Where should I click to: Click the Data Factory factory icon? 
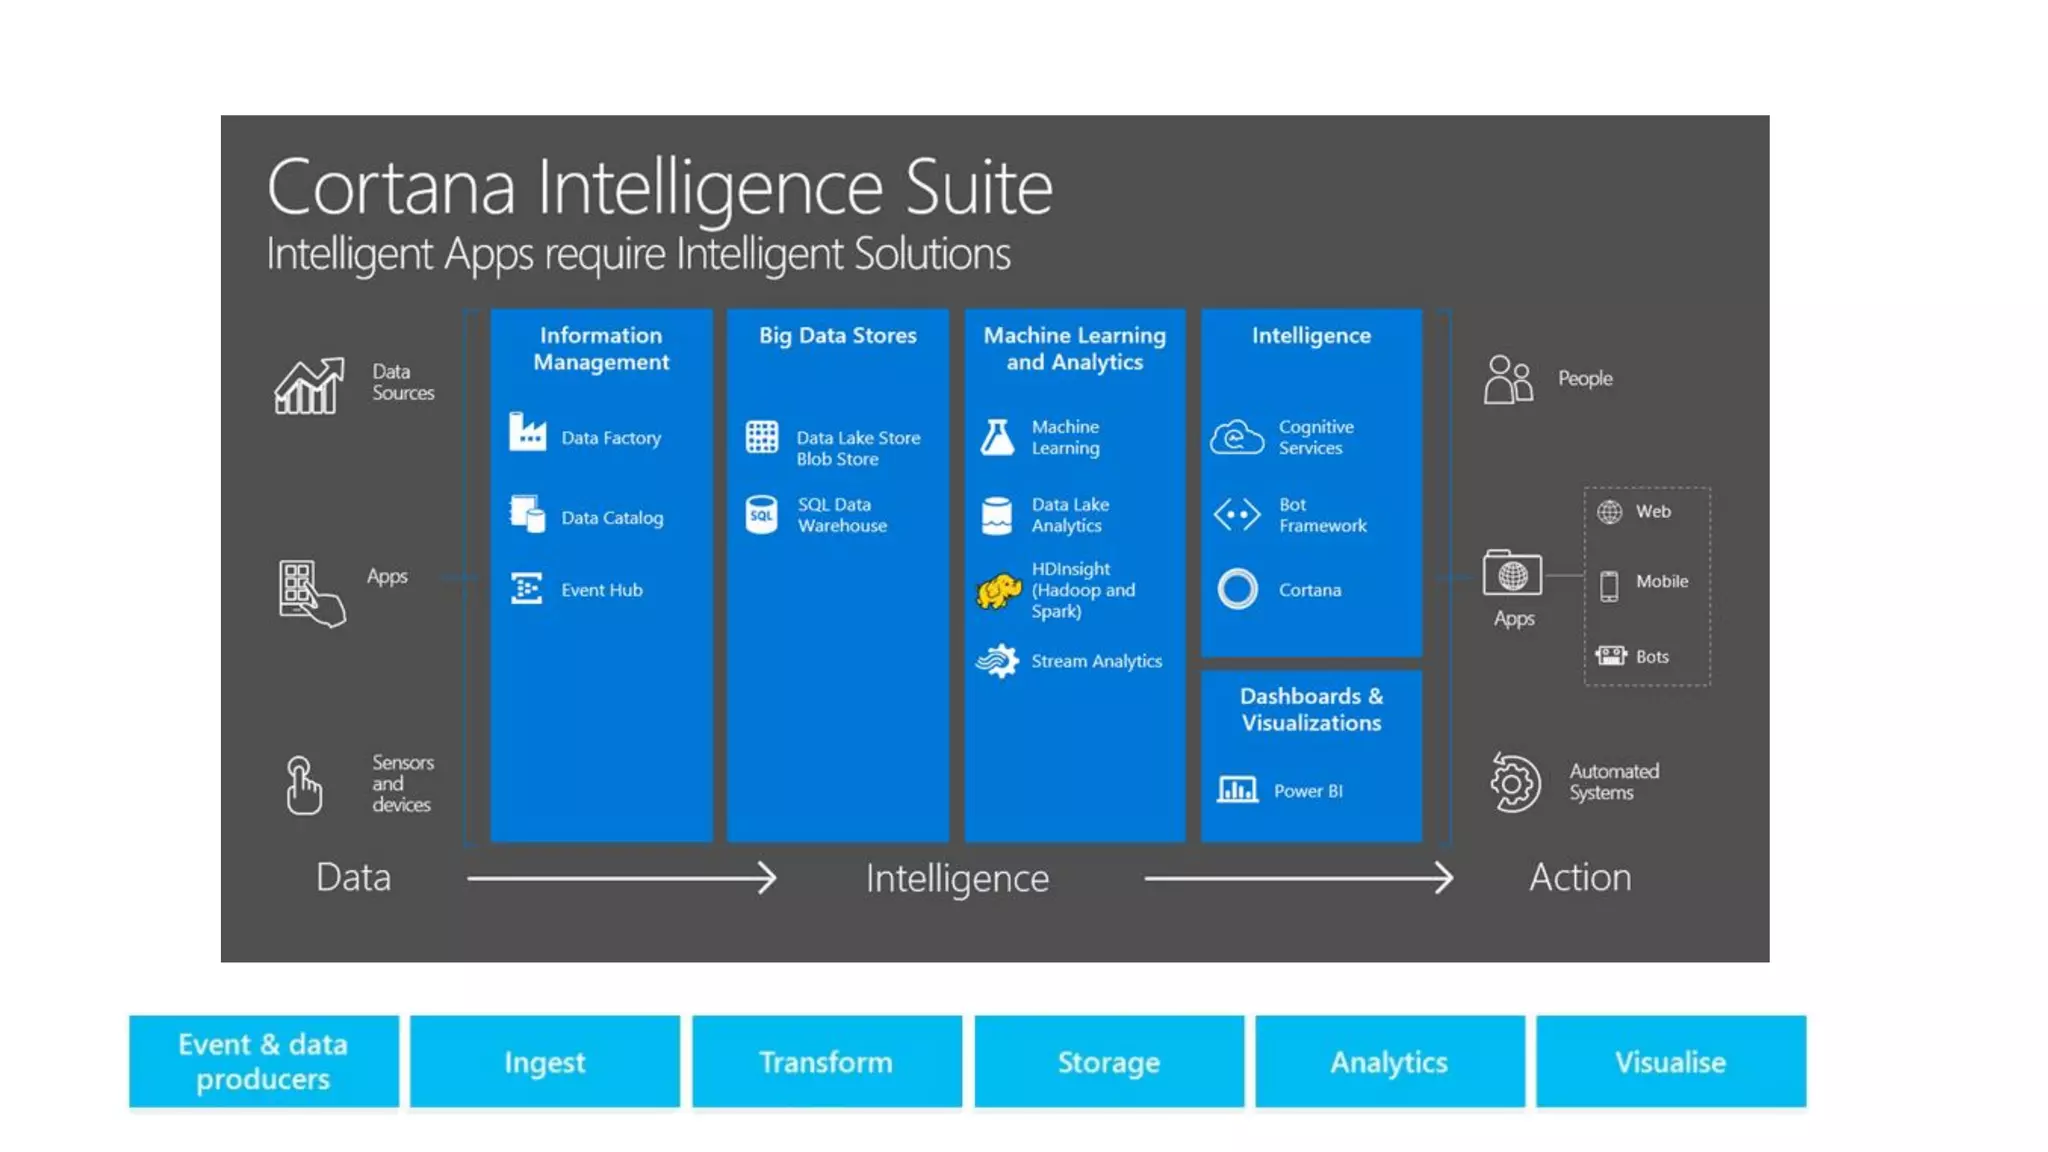(527, 433)
